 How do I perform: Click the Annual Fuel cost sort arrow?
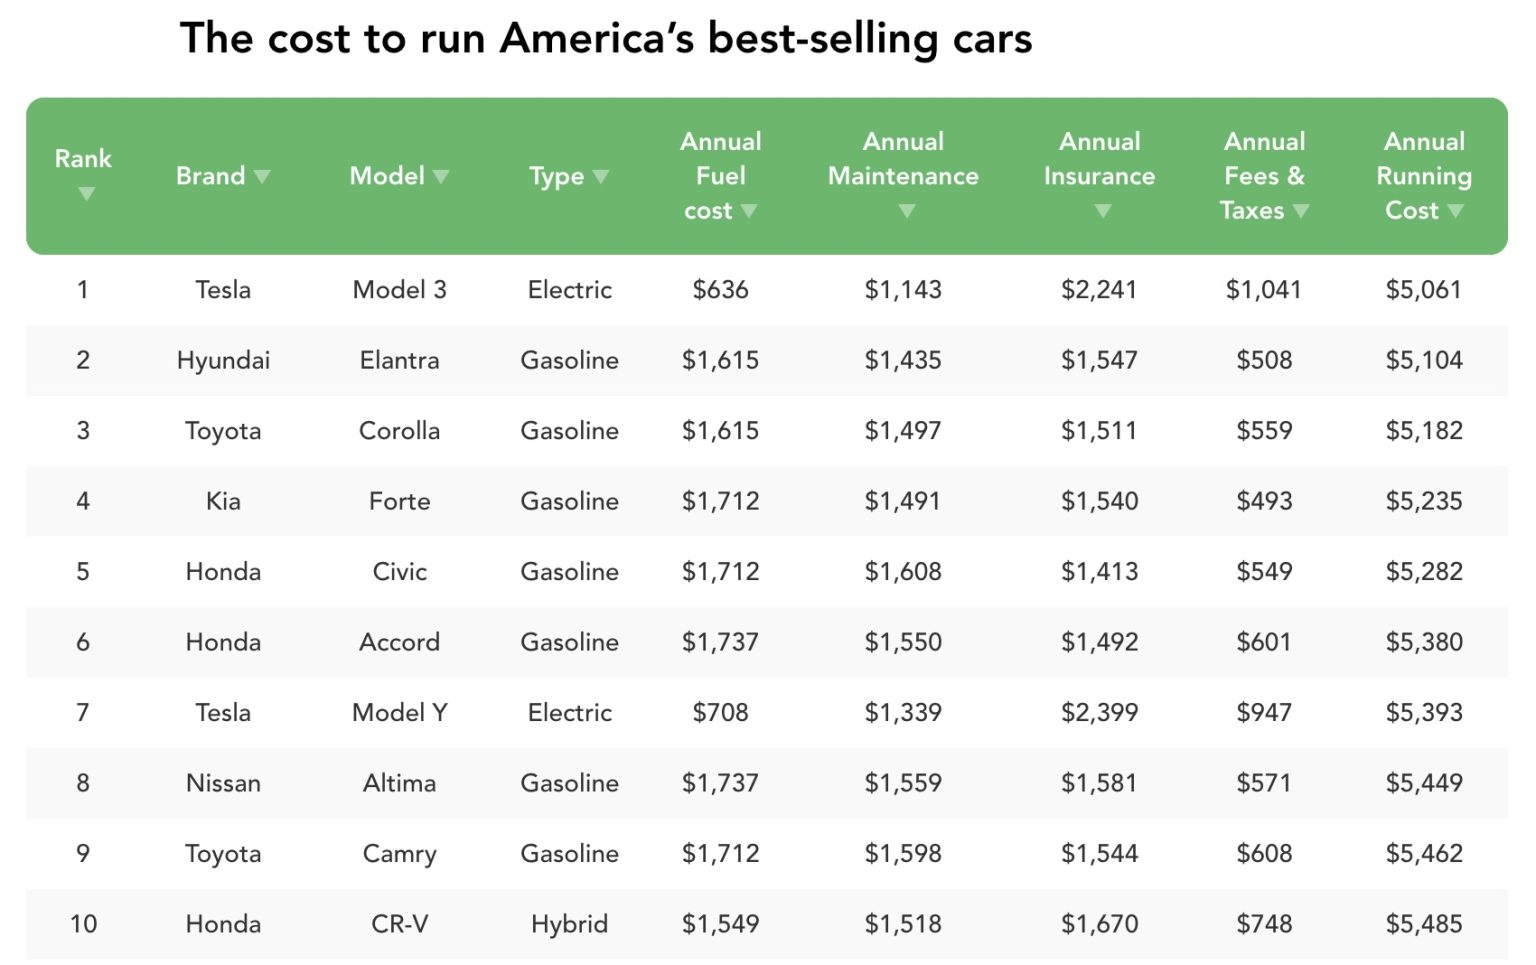pyautogui.click(x=749, y=211)
